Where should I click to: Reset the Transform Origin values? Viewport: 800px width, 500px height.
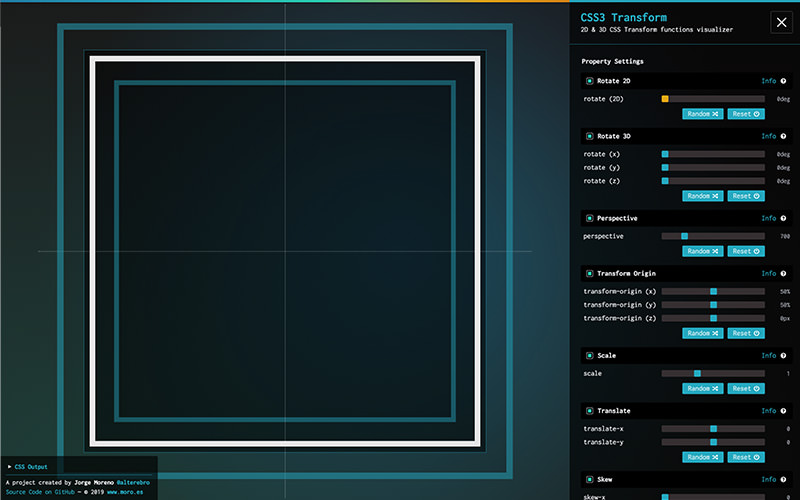[x=746, y=333]
